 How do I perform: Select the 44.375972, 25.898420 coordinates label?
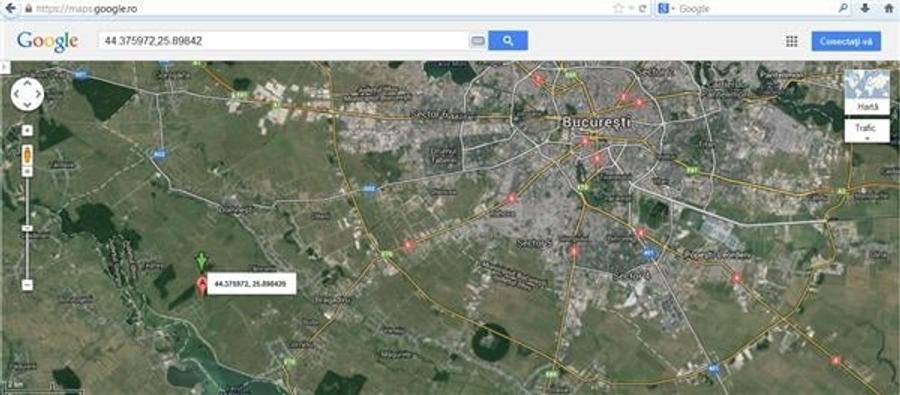coord(251,284)
